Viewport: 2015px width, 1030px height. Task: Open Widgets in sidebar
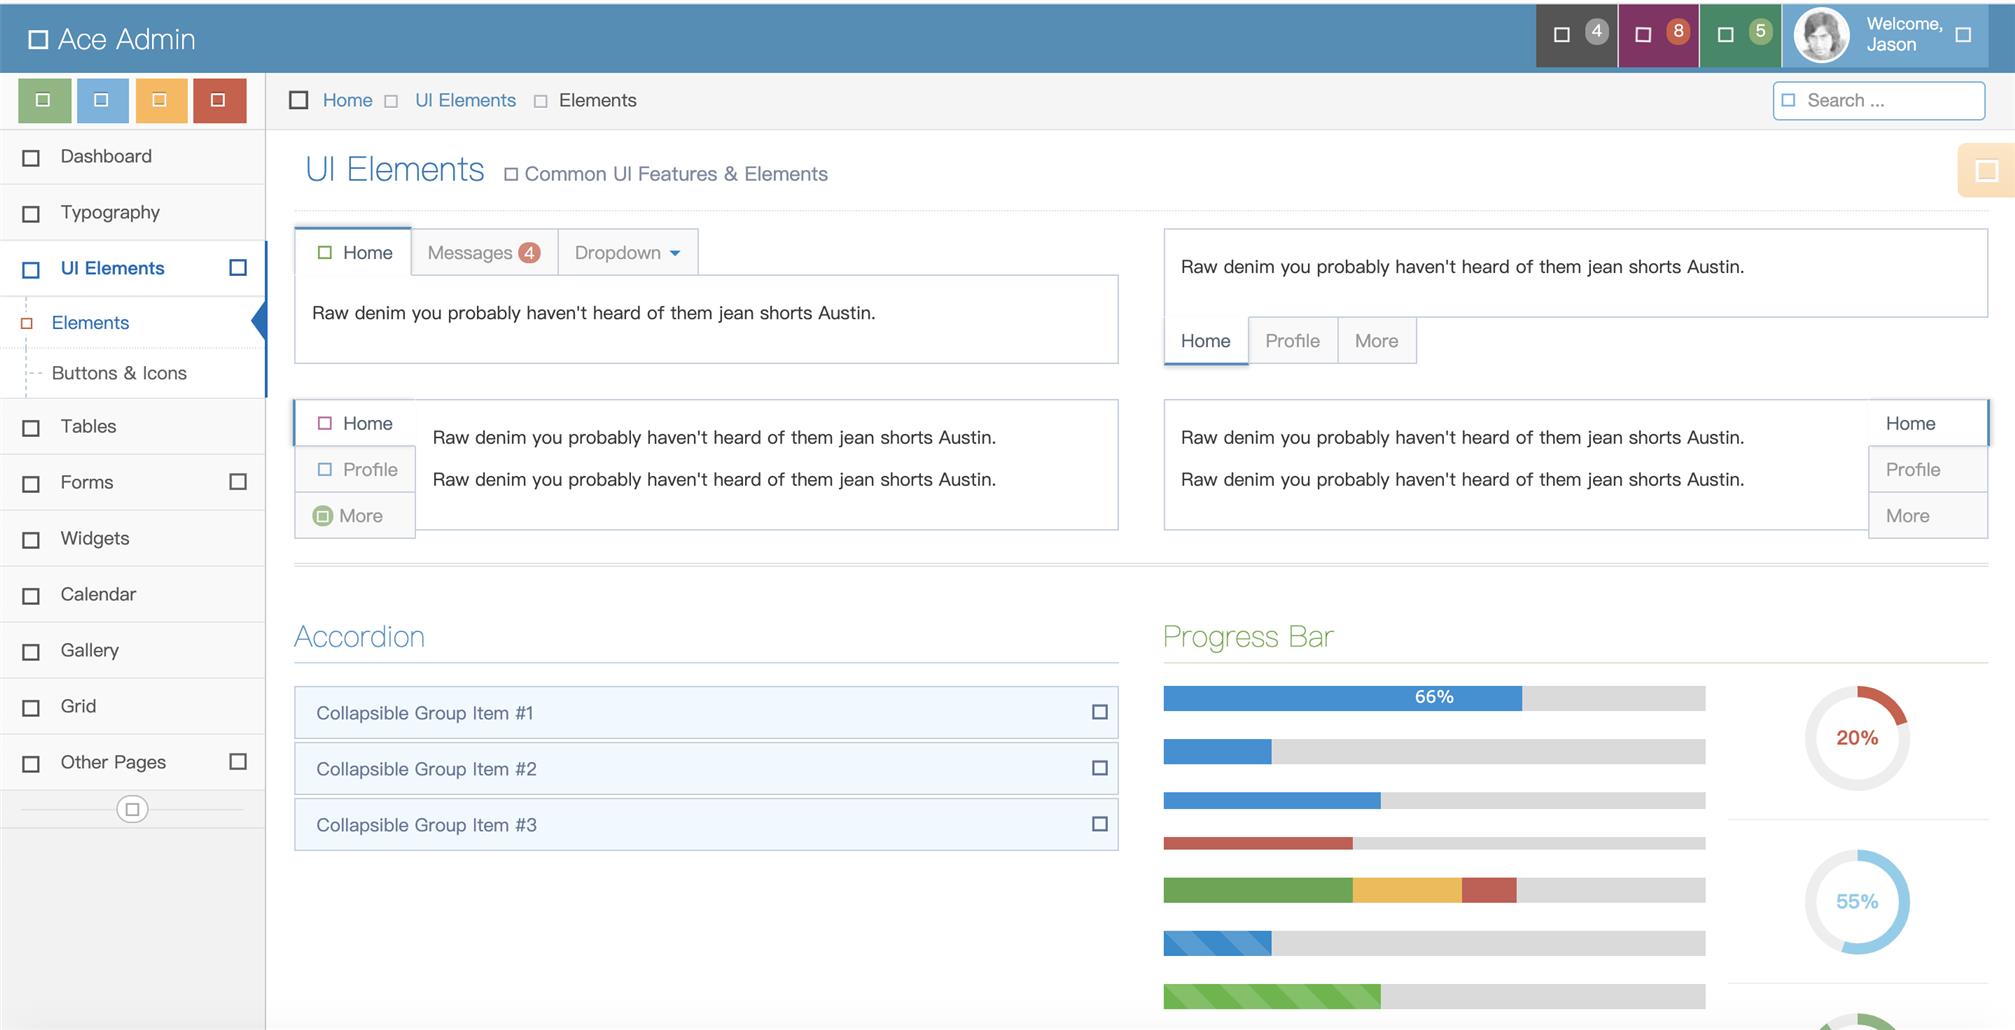[x=133, y=539]
